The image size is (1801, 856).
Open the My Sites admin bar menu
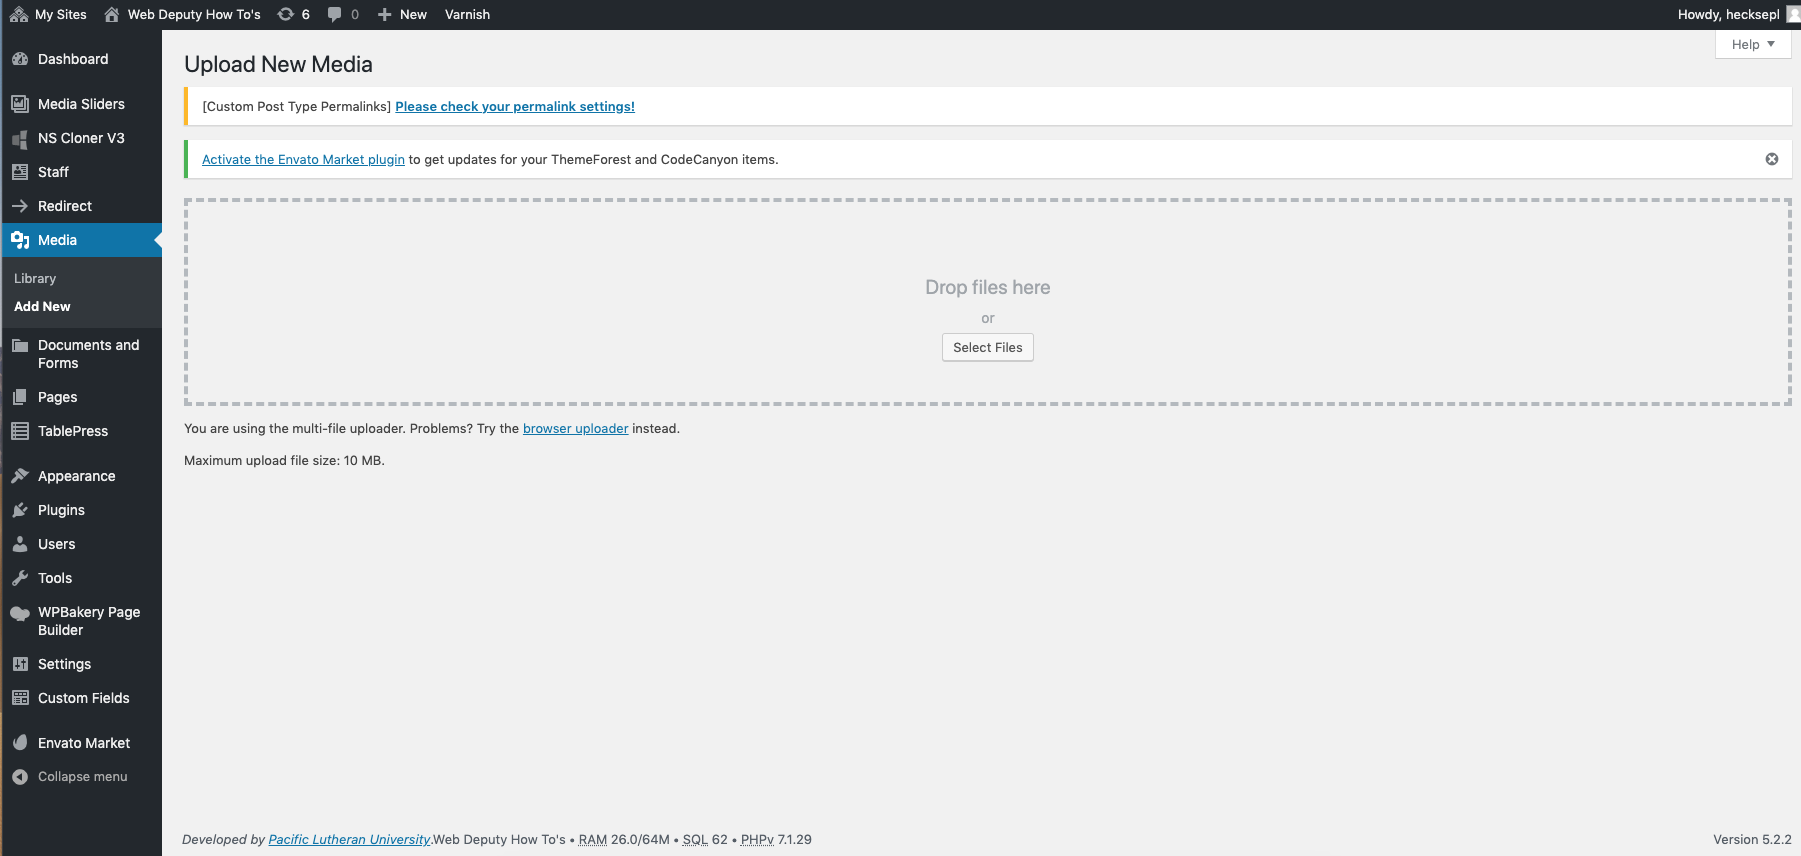(49, 14)
